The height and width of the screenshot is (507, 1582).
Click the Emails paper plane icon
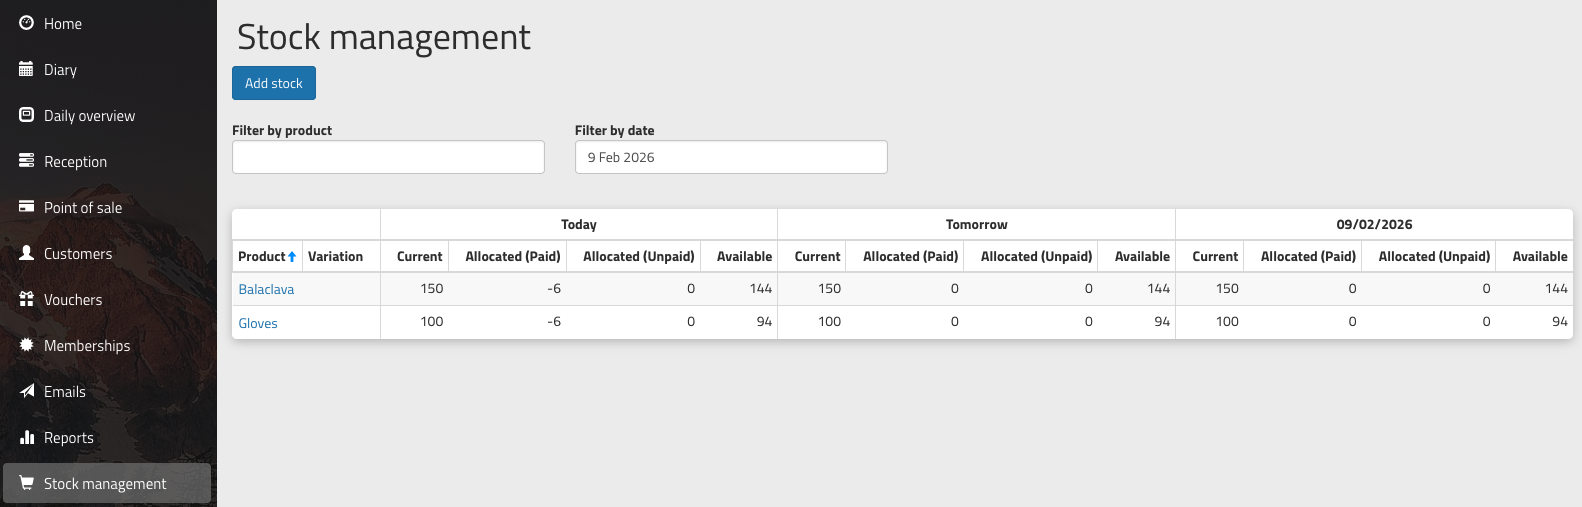pos(27,391)
